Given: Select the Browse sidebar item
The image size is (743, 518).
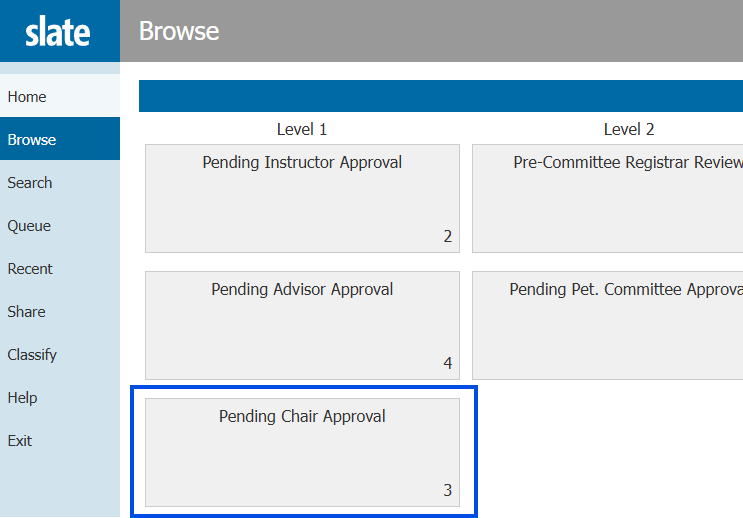Looking at the screenshot, I should coord(32,140).
